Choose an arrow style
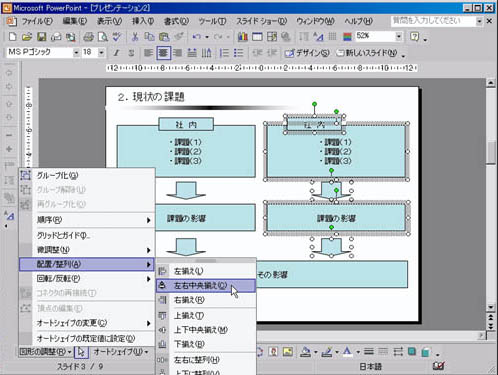Viewport: 498px width, 375px height. pos(398,352)
